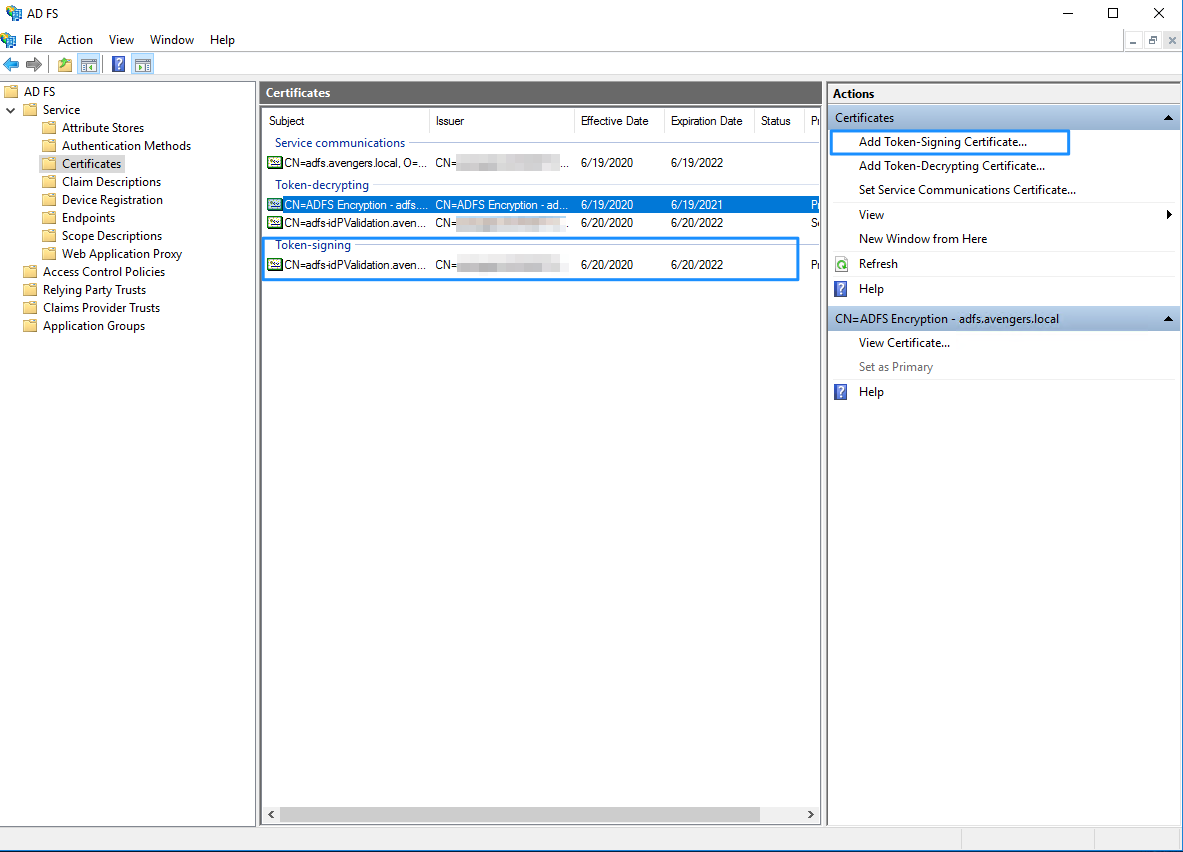The image size is (1183, 852).
Task: Toggle the Show/Hide Console Tree toolbar icon
Action: click(x=89, y=64)
